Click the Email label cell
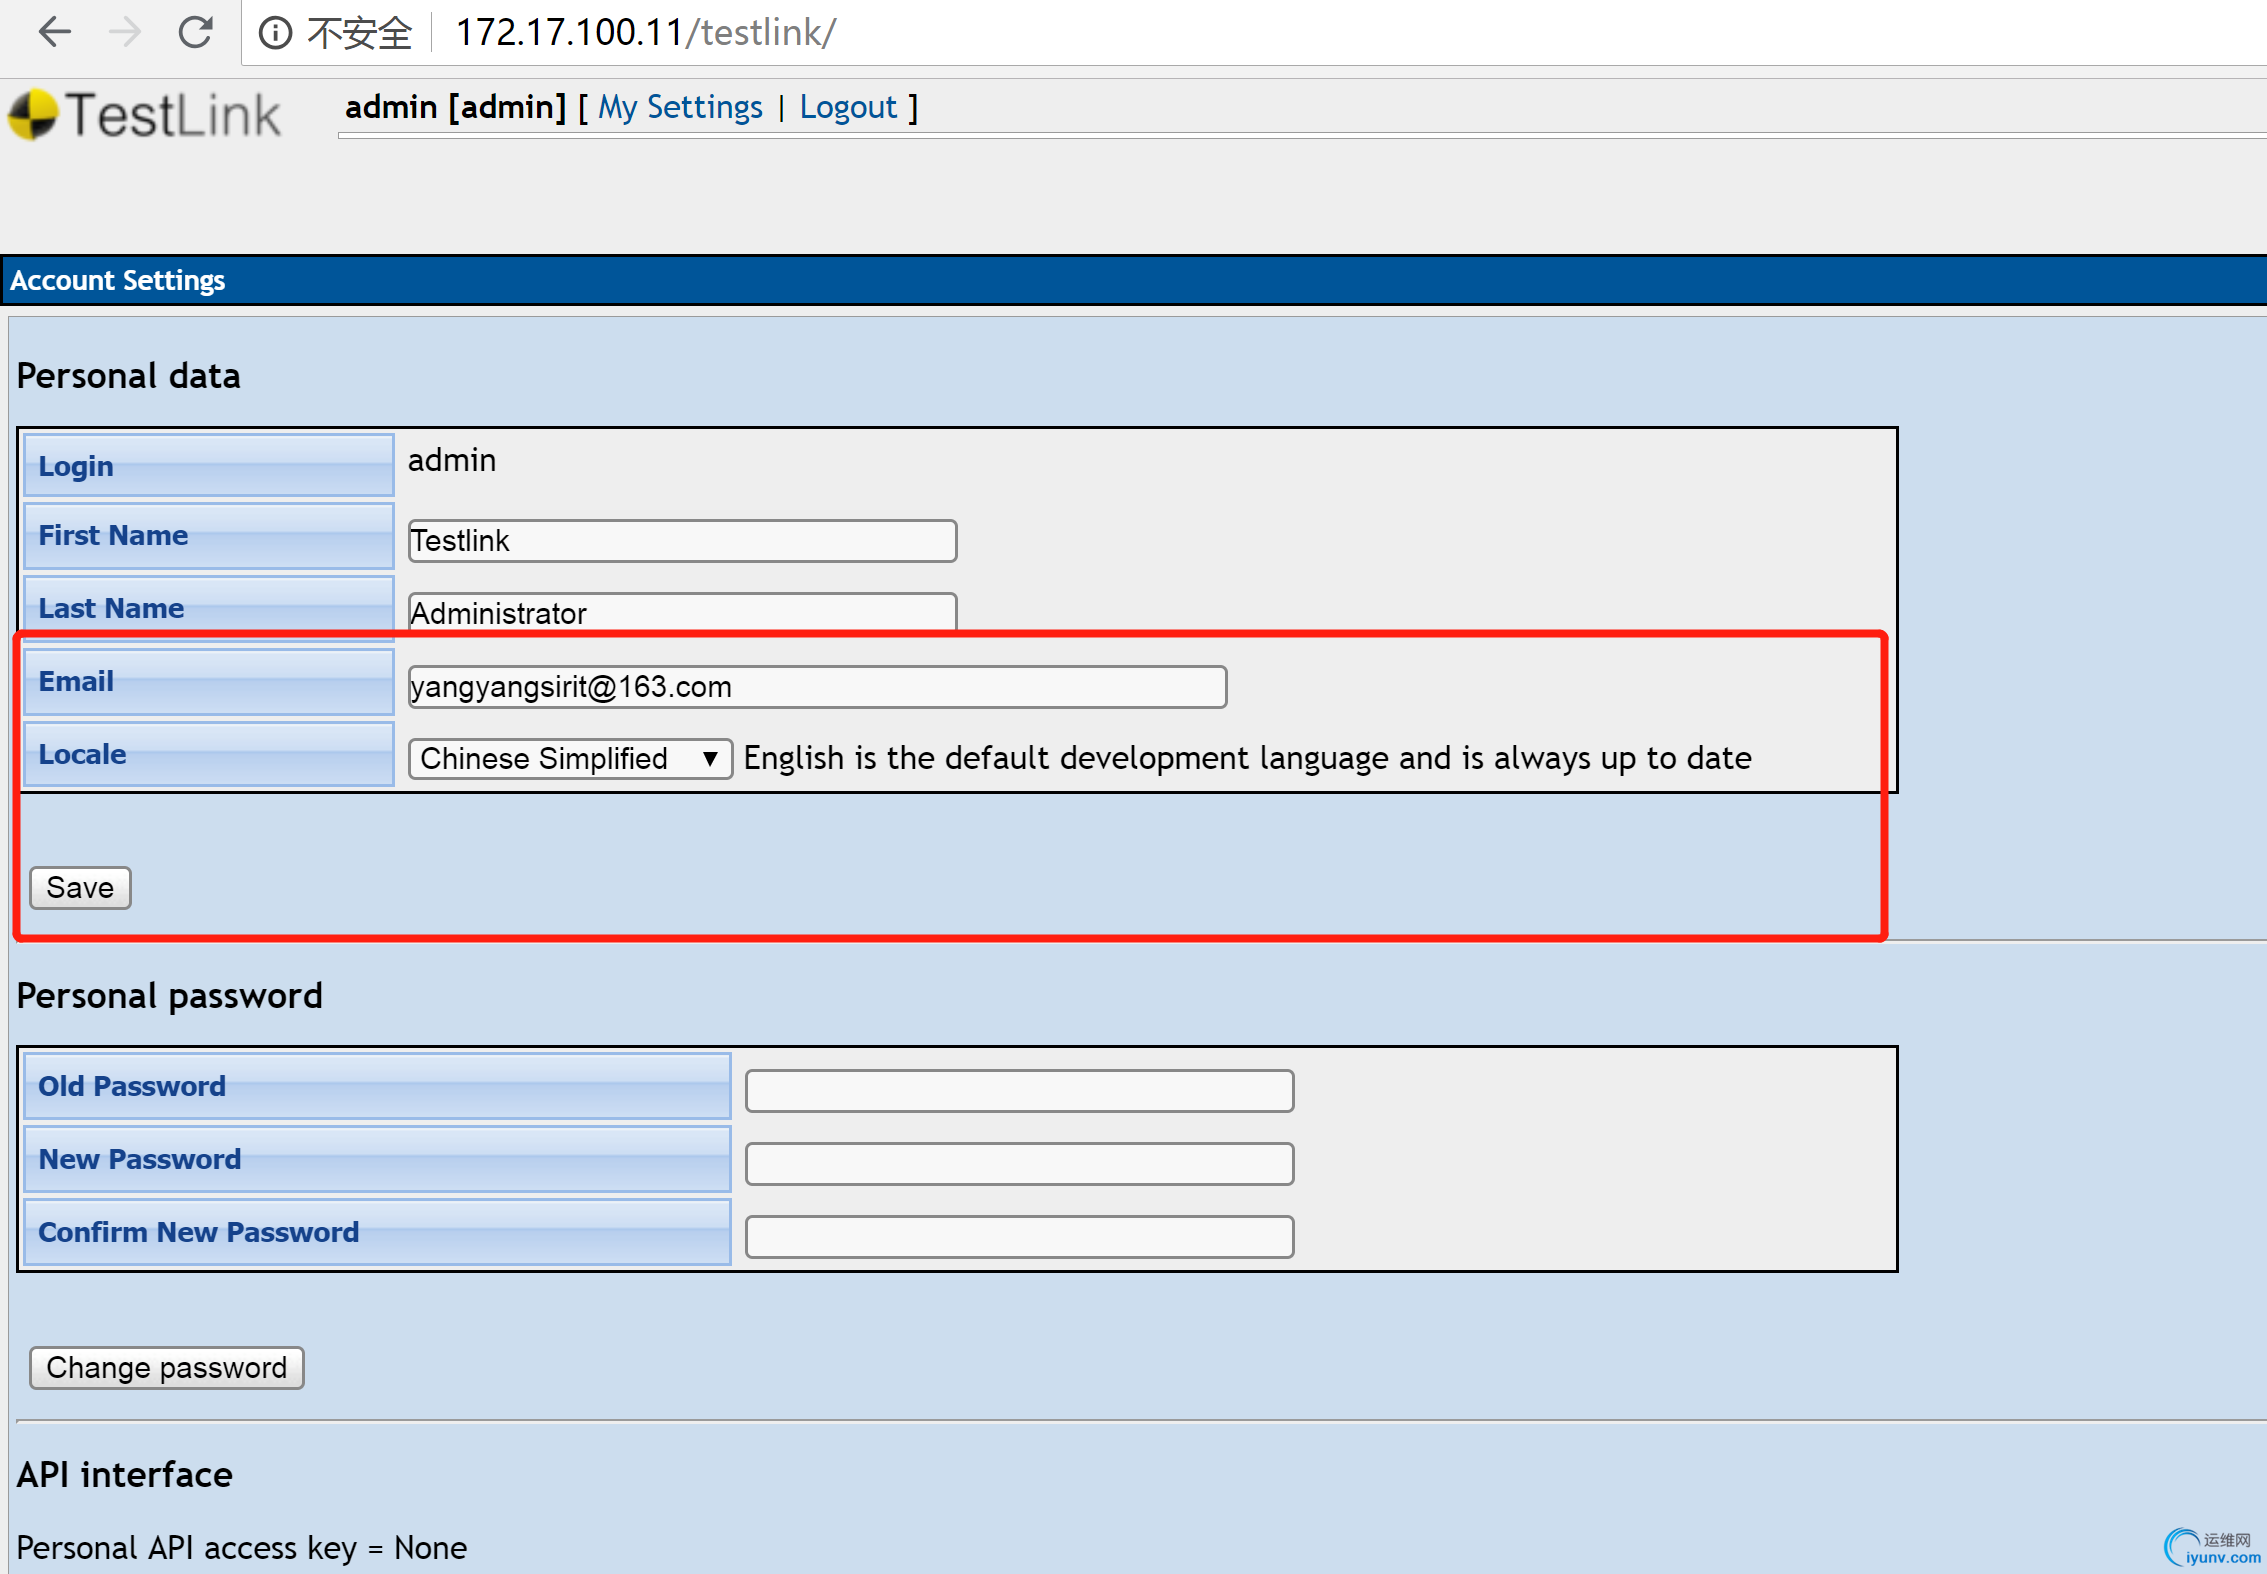Viewport: 2267px width, 1574px height. 209,682
